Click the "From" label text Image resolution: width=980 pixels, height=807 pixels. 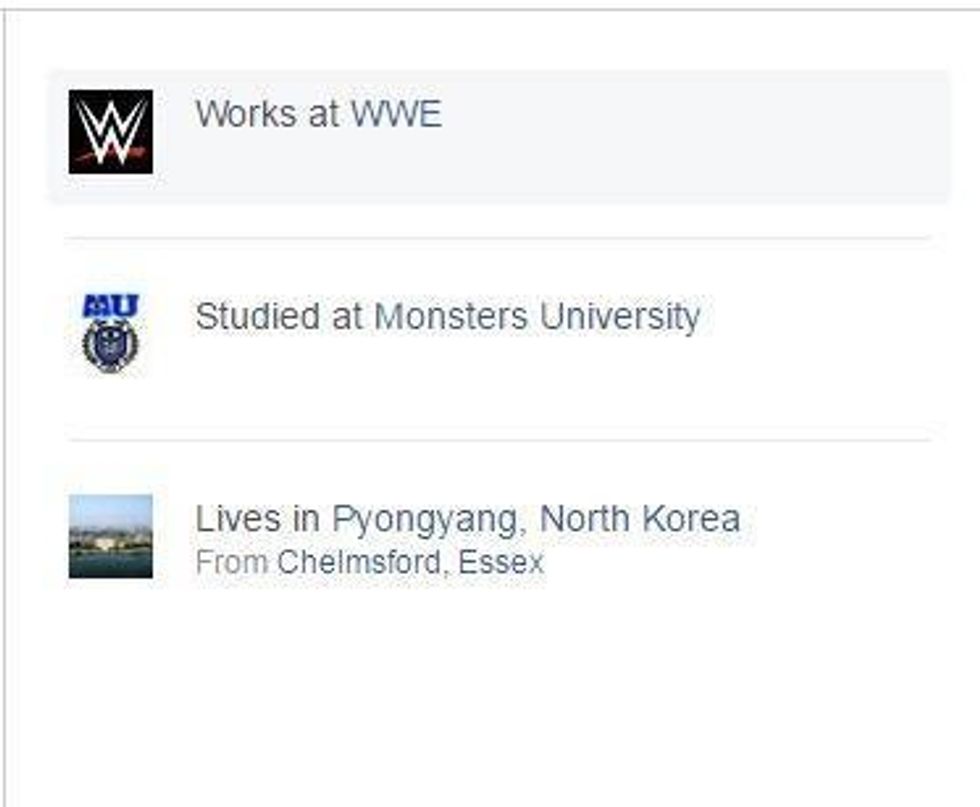231,562
